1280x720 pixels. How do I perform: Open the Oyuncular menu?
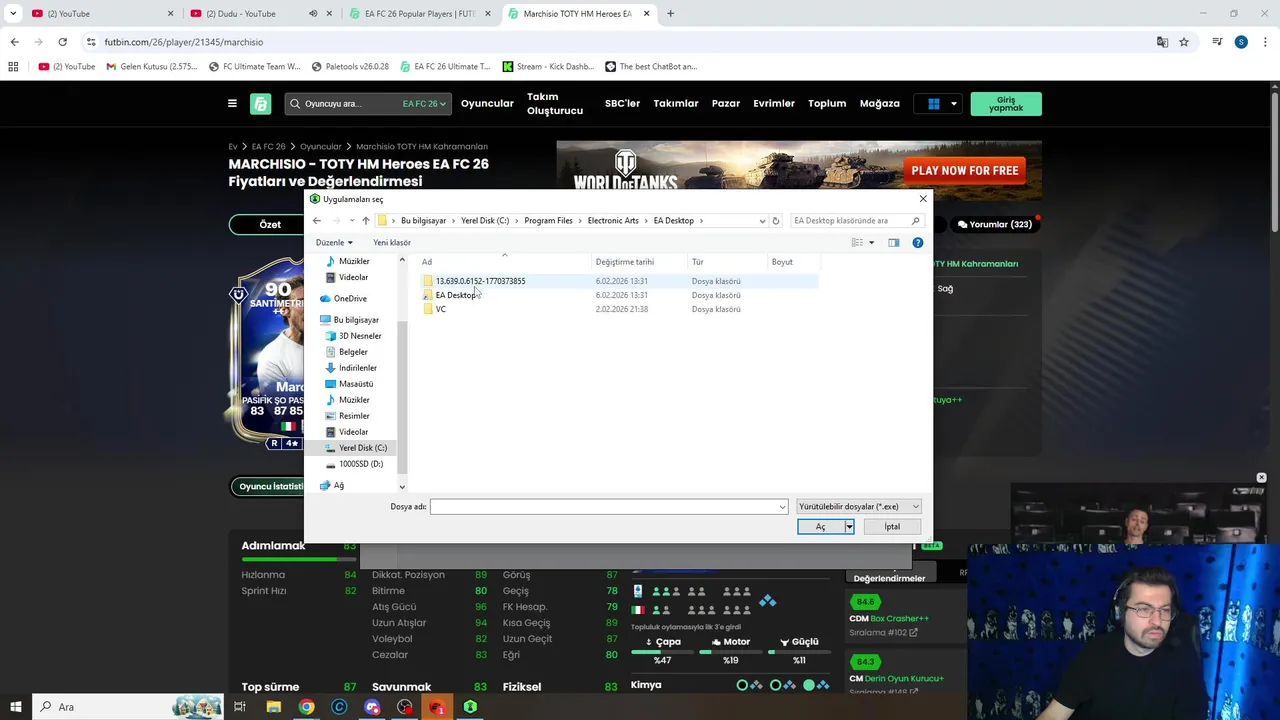[487, 104]
